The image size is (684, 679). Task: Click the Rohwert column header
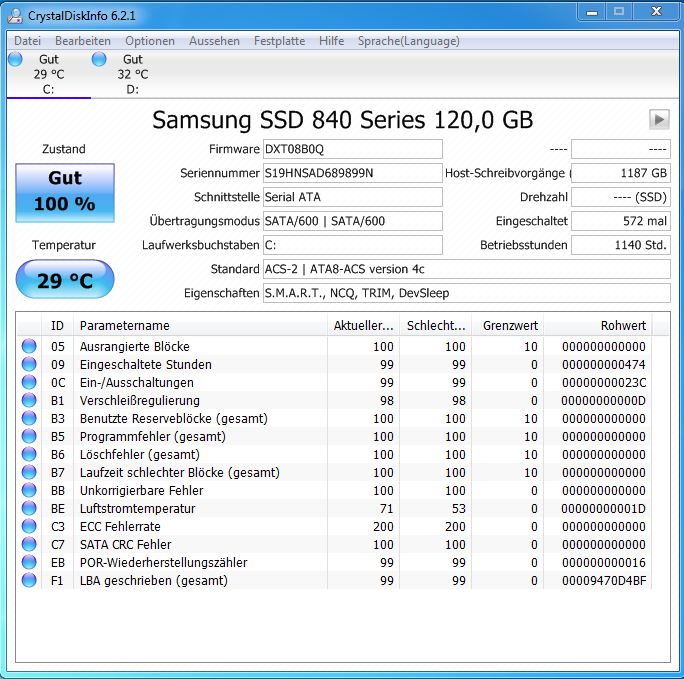(x=598, y=325)
